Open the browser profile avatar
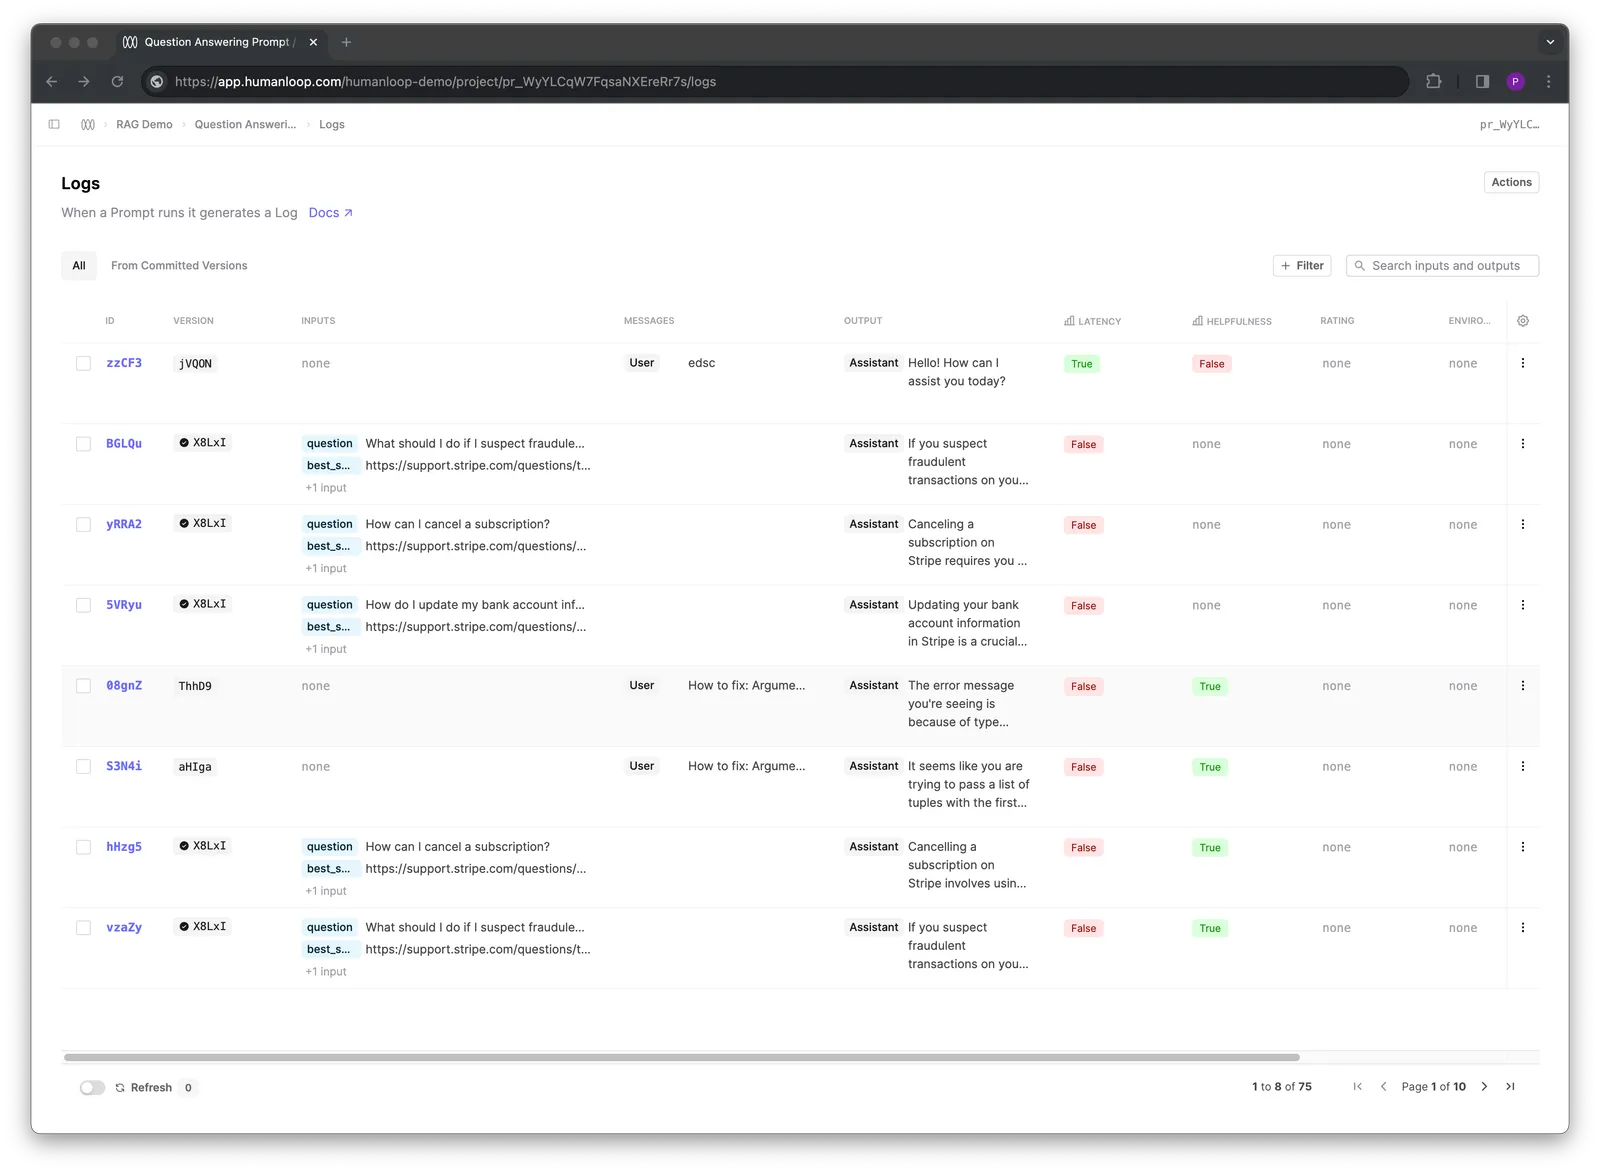This screenshot has height=1172, width=1600. 1515,82
